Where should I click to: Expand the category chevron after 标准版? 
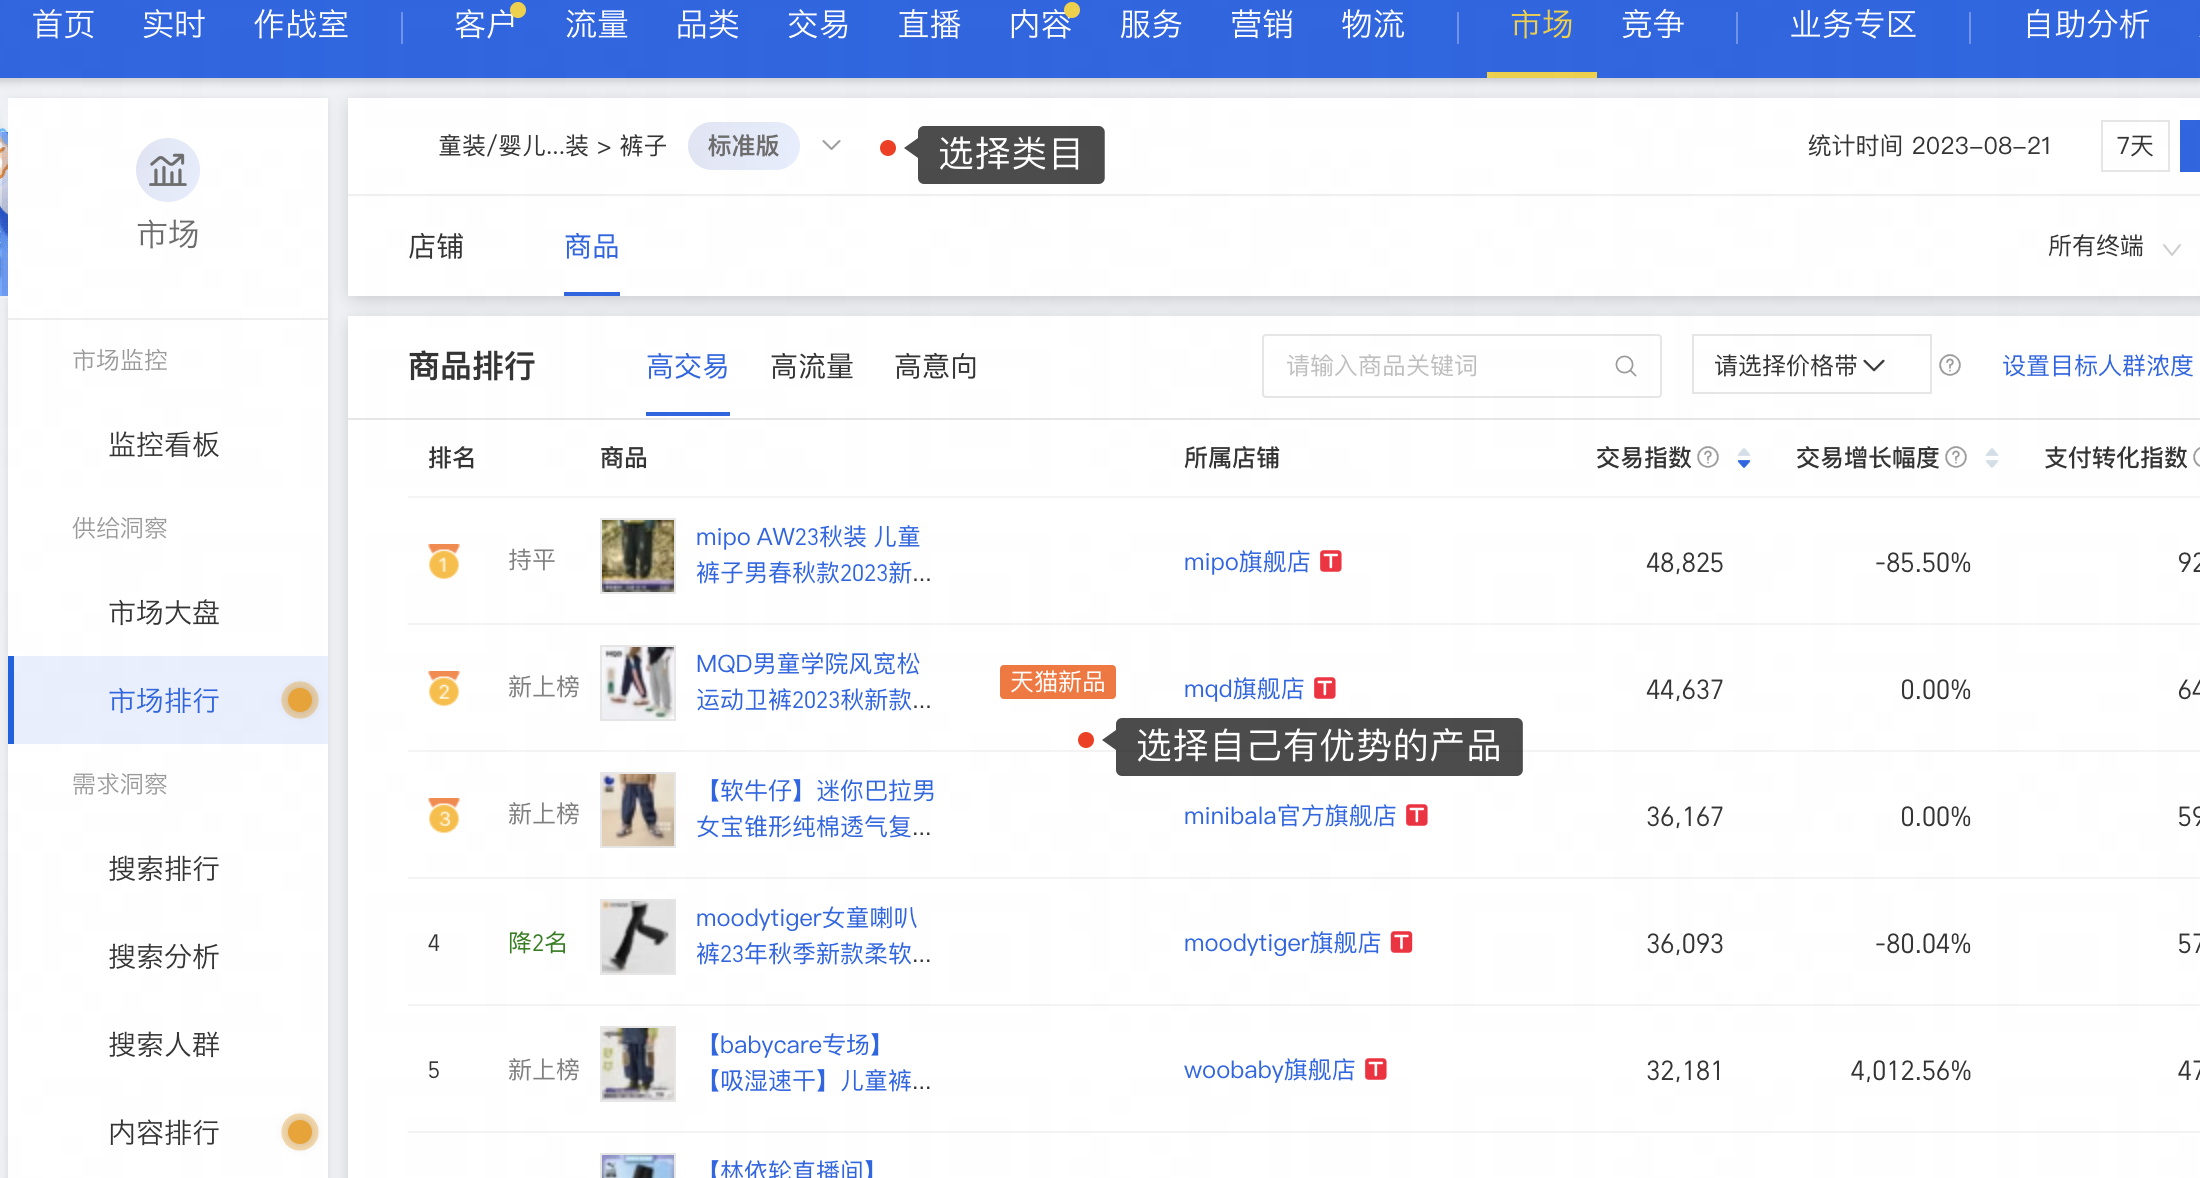[831, 146]
